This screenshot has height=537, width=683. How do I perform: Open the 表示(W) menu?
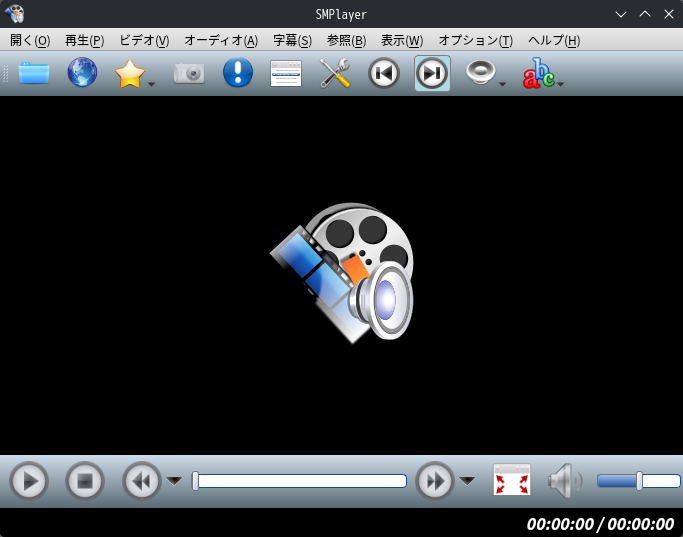402,41
